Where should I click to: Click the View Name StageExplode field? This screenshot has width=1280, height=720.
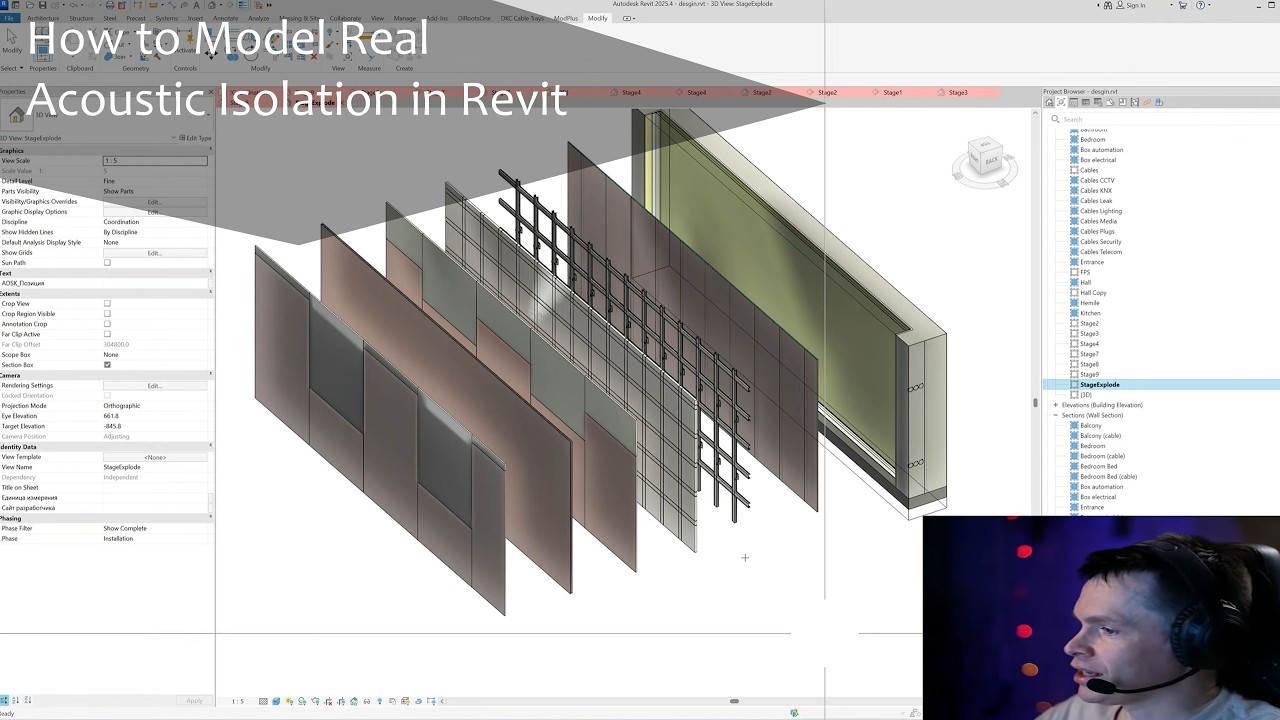click(x=155, y=467)
